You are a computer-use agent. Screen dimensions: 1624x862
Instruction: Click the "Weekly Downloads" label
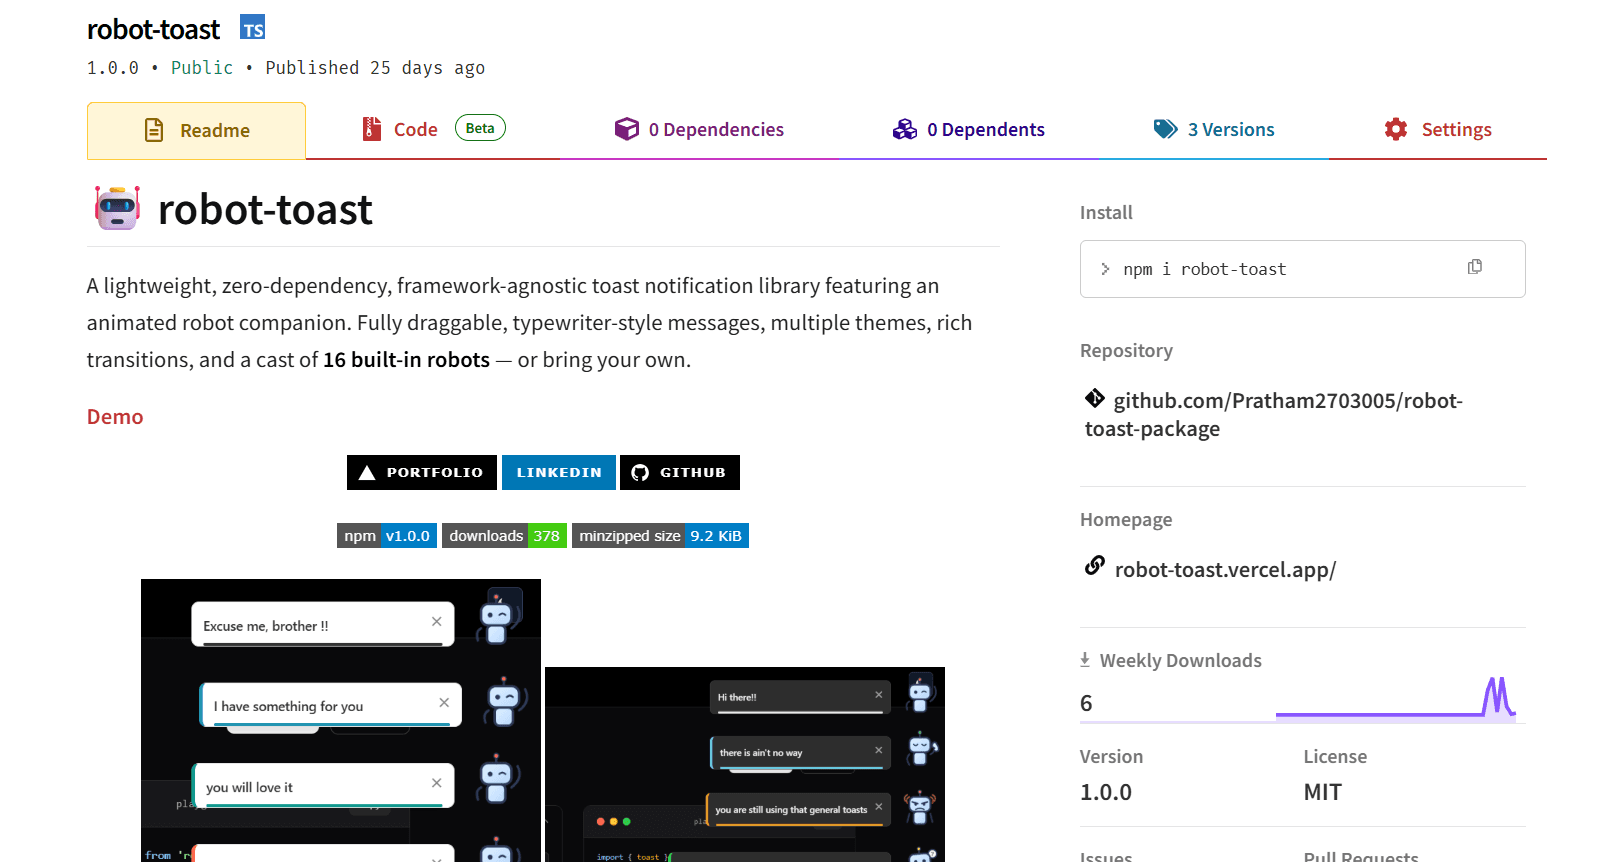pyautogui.click(x=1181, y=661)
